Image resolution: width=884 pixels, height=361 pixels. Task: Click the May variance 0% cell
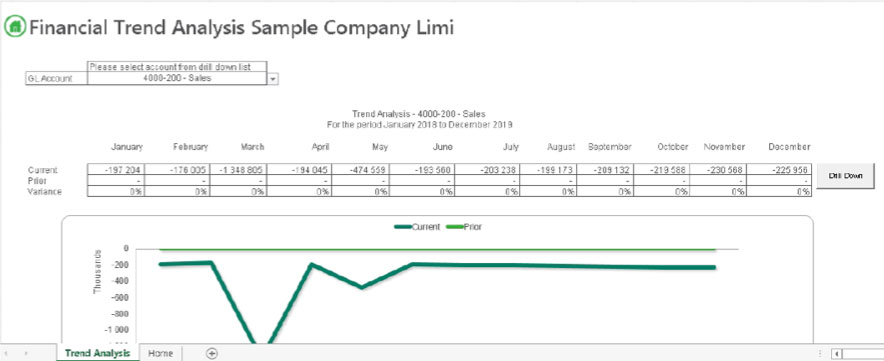(361, 192)
